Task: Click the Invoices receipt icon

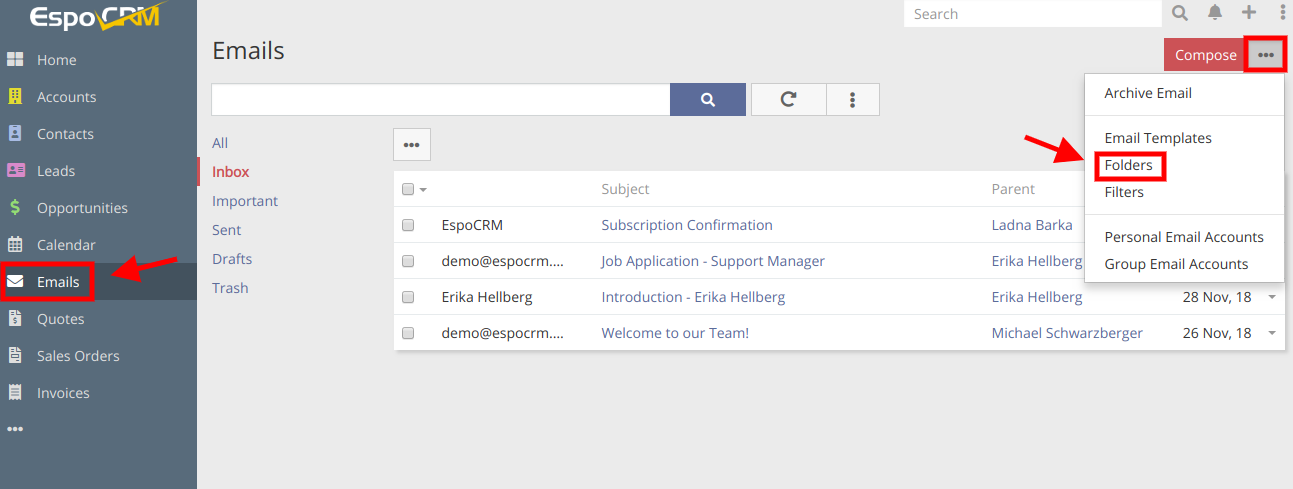Action: 15,393
